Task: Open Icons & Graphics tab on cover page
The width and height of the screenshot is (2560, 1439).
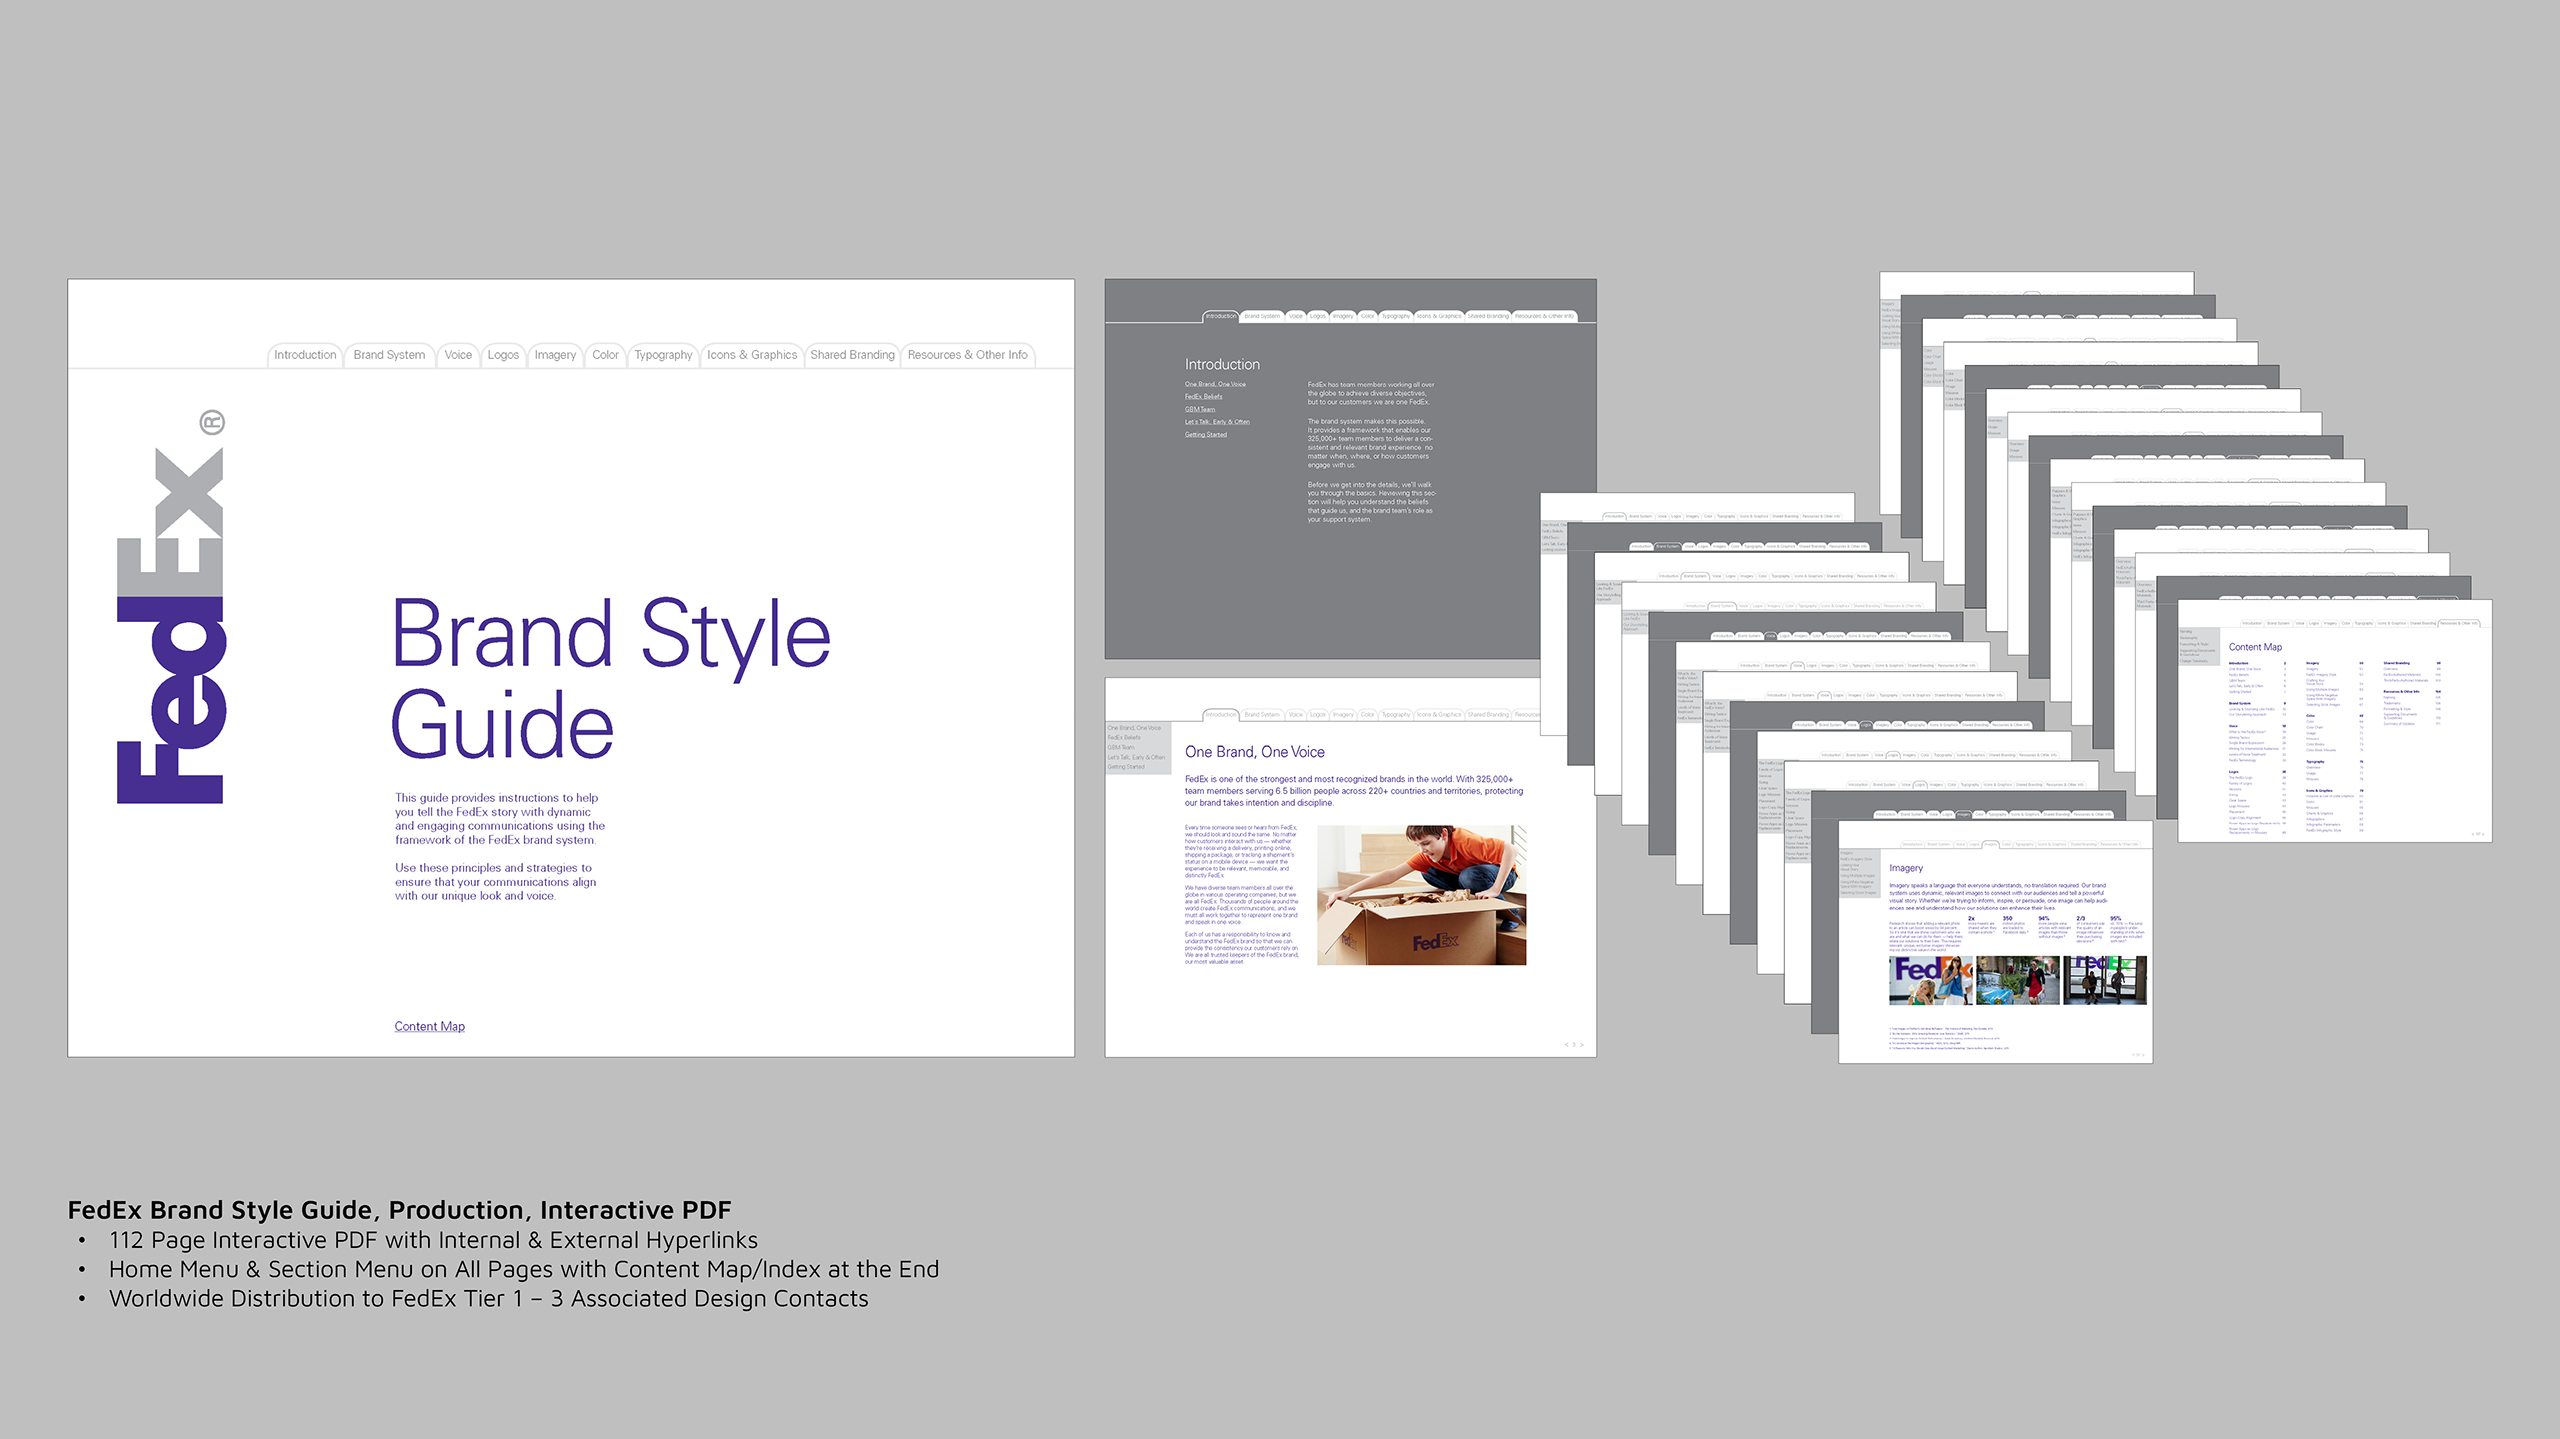Action: coord(752,355)
